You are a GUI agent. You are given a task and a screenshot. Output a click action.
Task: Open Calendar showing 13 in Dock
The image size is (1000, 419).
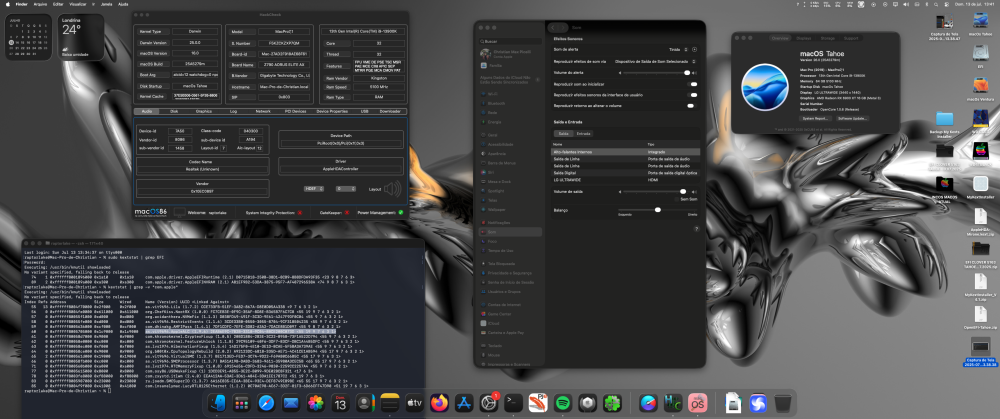340,403
